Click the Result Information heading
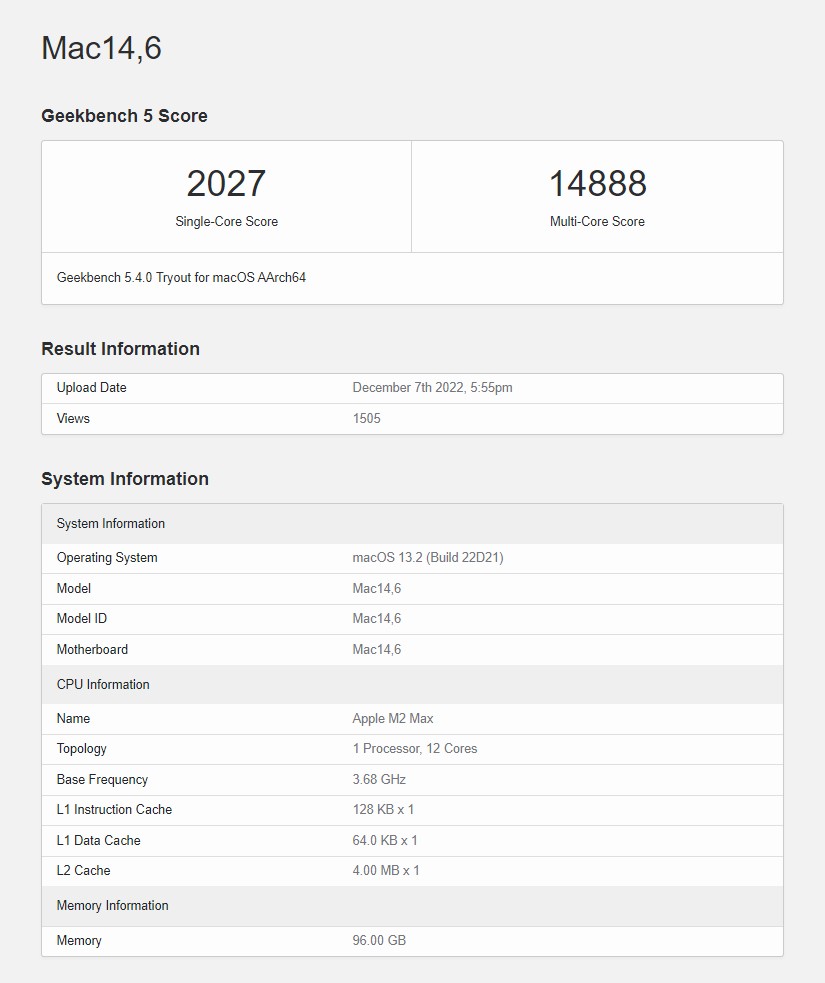 120,349
